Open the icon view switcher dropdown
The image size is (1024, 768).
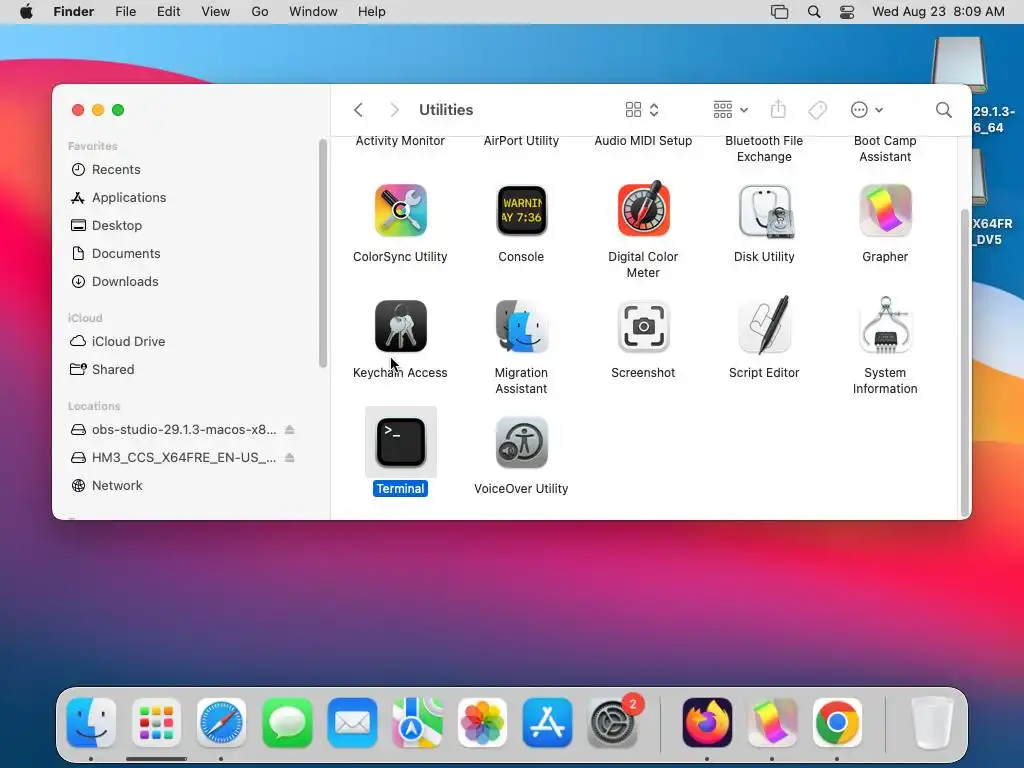point(642,110)
